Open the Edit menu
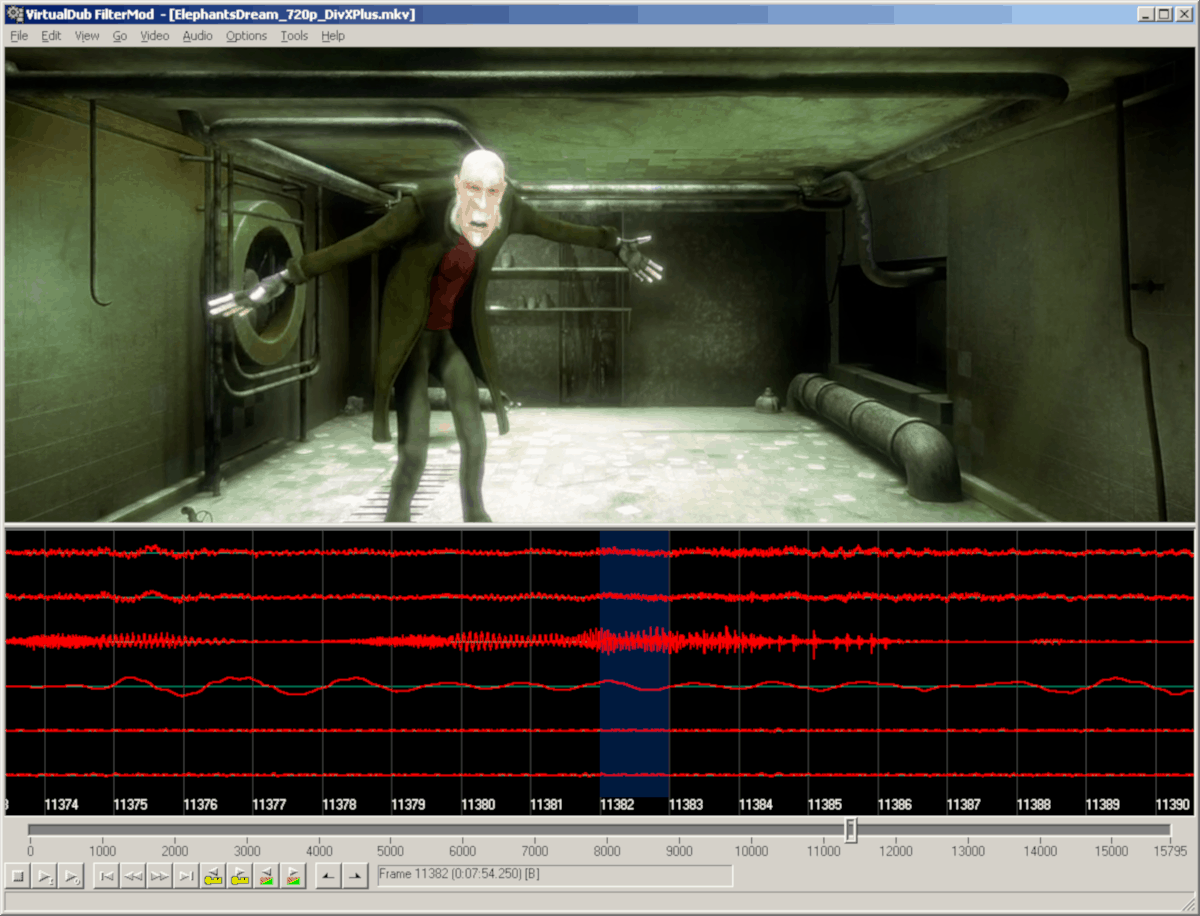Screen dimensions: 1200x916 (x=51, y=35)
